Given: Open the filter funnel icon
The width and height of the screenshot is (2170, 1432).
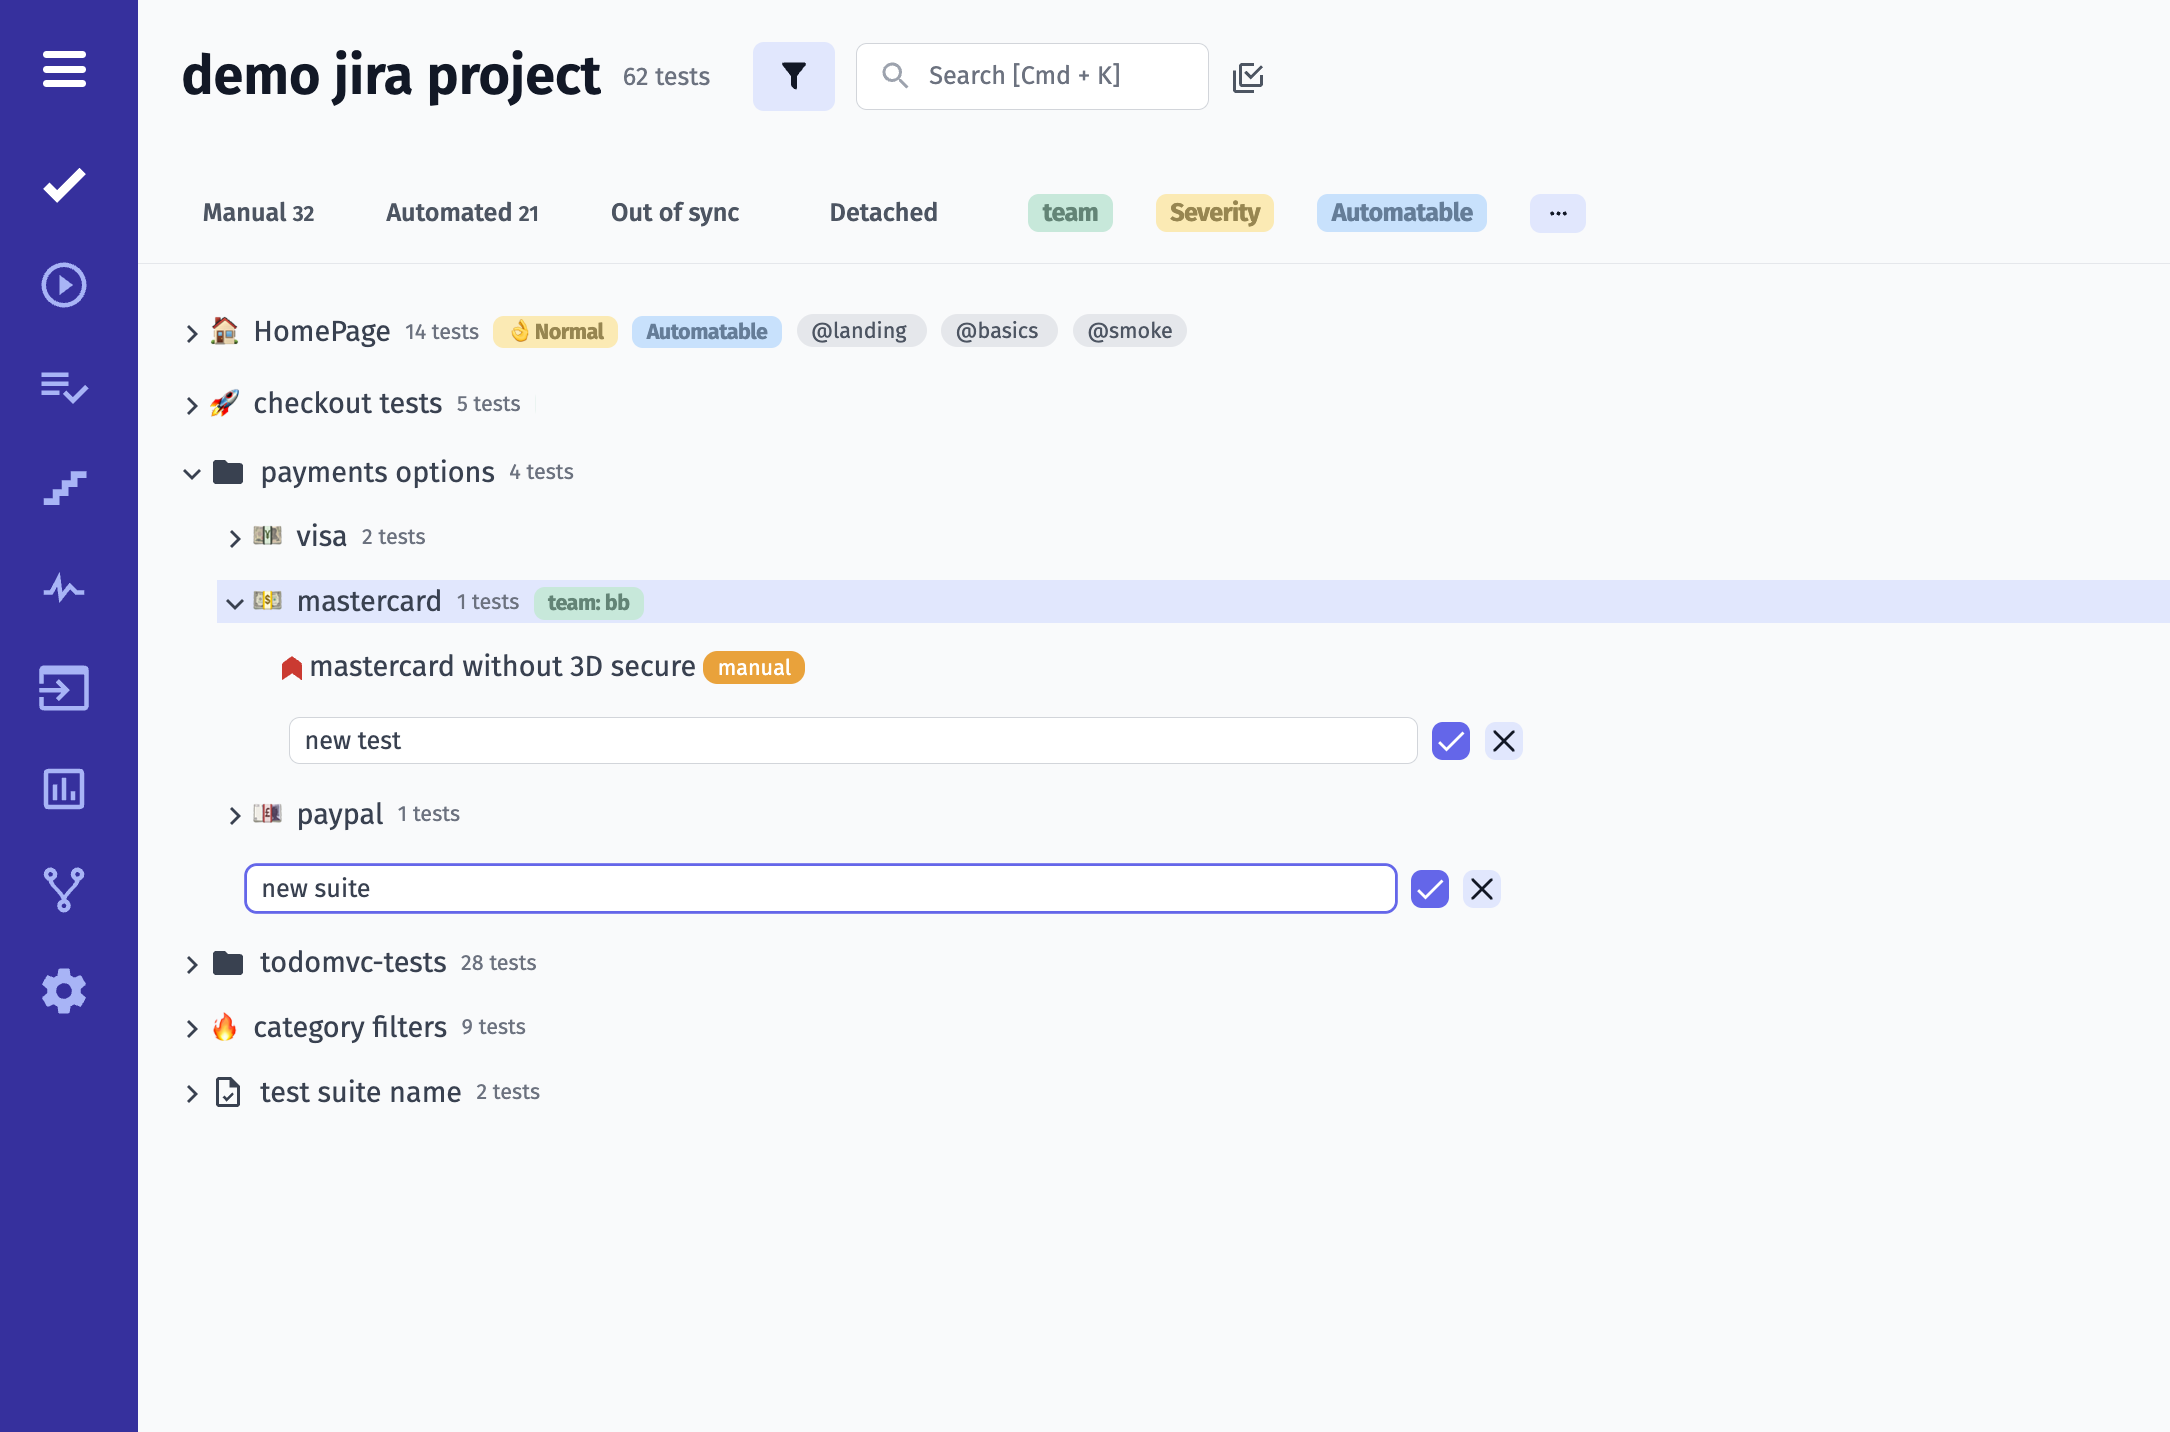Looking at the screenshot, I should (x=793, y=76).
